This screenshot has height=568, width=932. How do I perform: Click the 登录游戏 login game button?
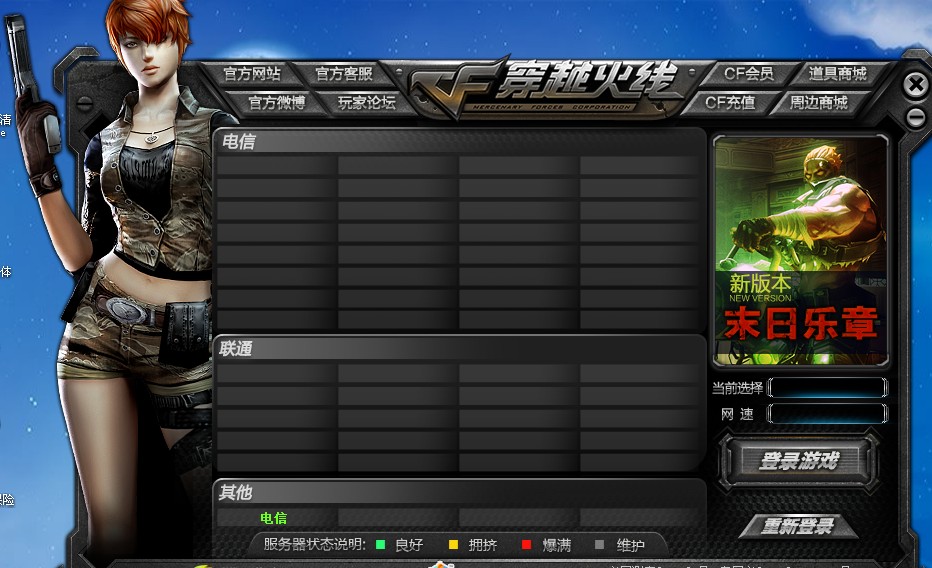pyautogui.click(x=798, y=460)
